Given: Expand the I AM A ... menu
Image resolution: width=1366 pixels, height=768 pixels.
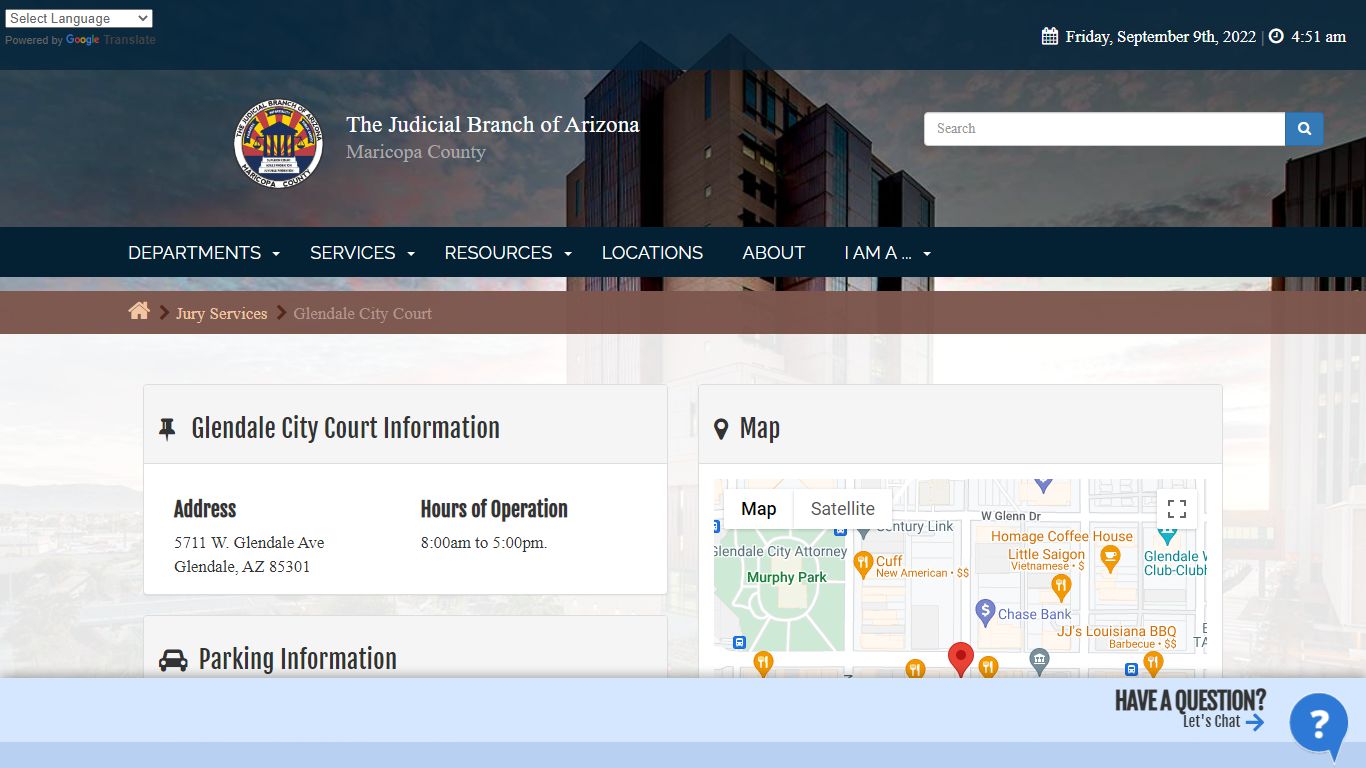Looking at the screenshot, I should tap(887, 253).
